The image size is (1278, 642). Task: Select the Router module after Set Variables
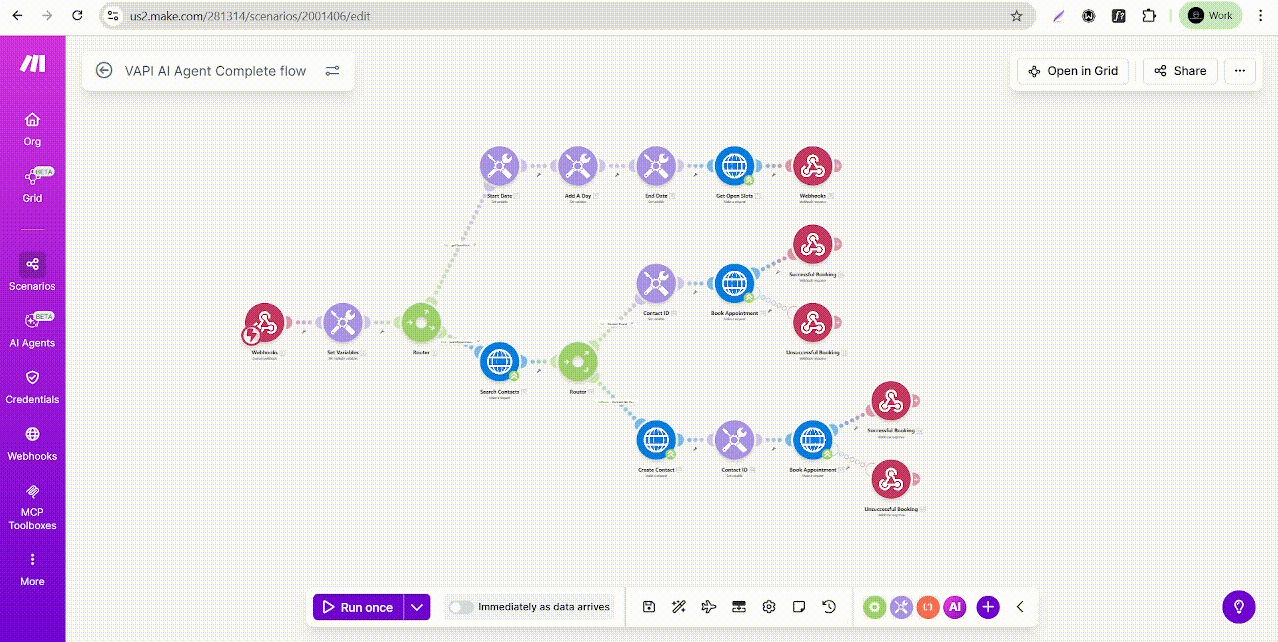(x=420, y=323)
